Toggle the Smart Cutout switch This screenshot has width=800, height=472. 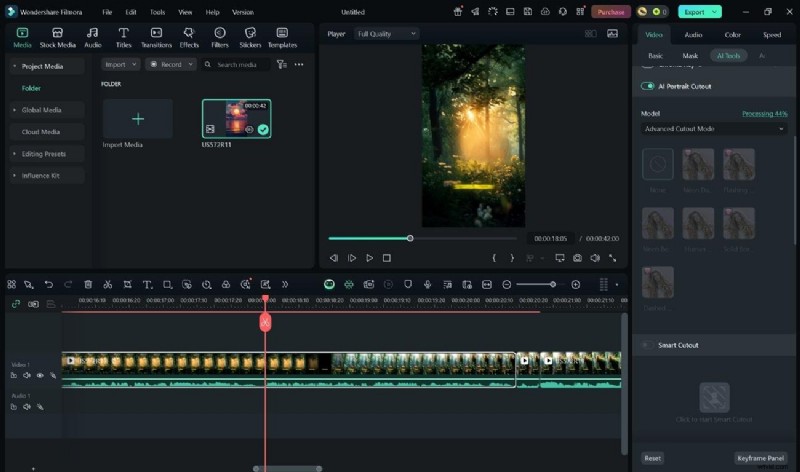[x=647, y=345]
